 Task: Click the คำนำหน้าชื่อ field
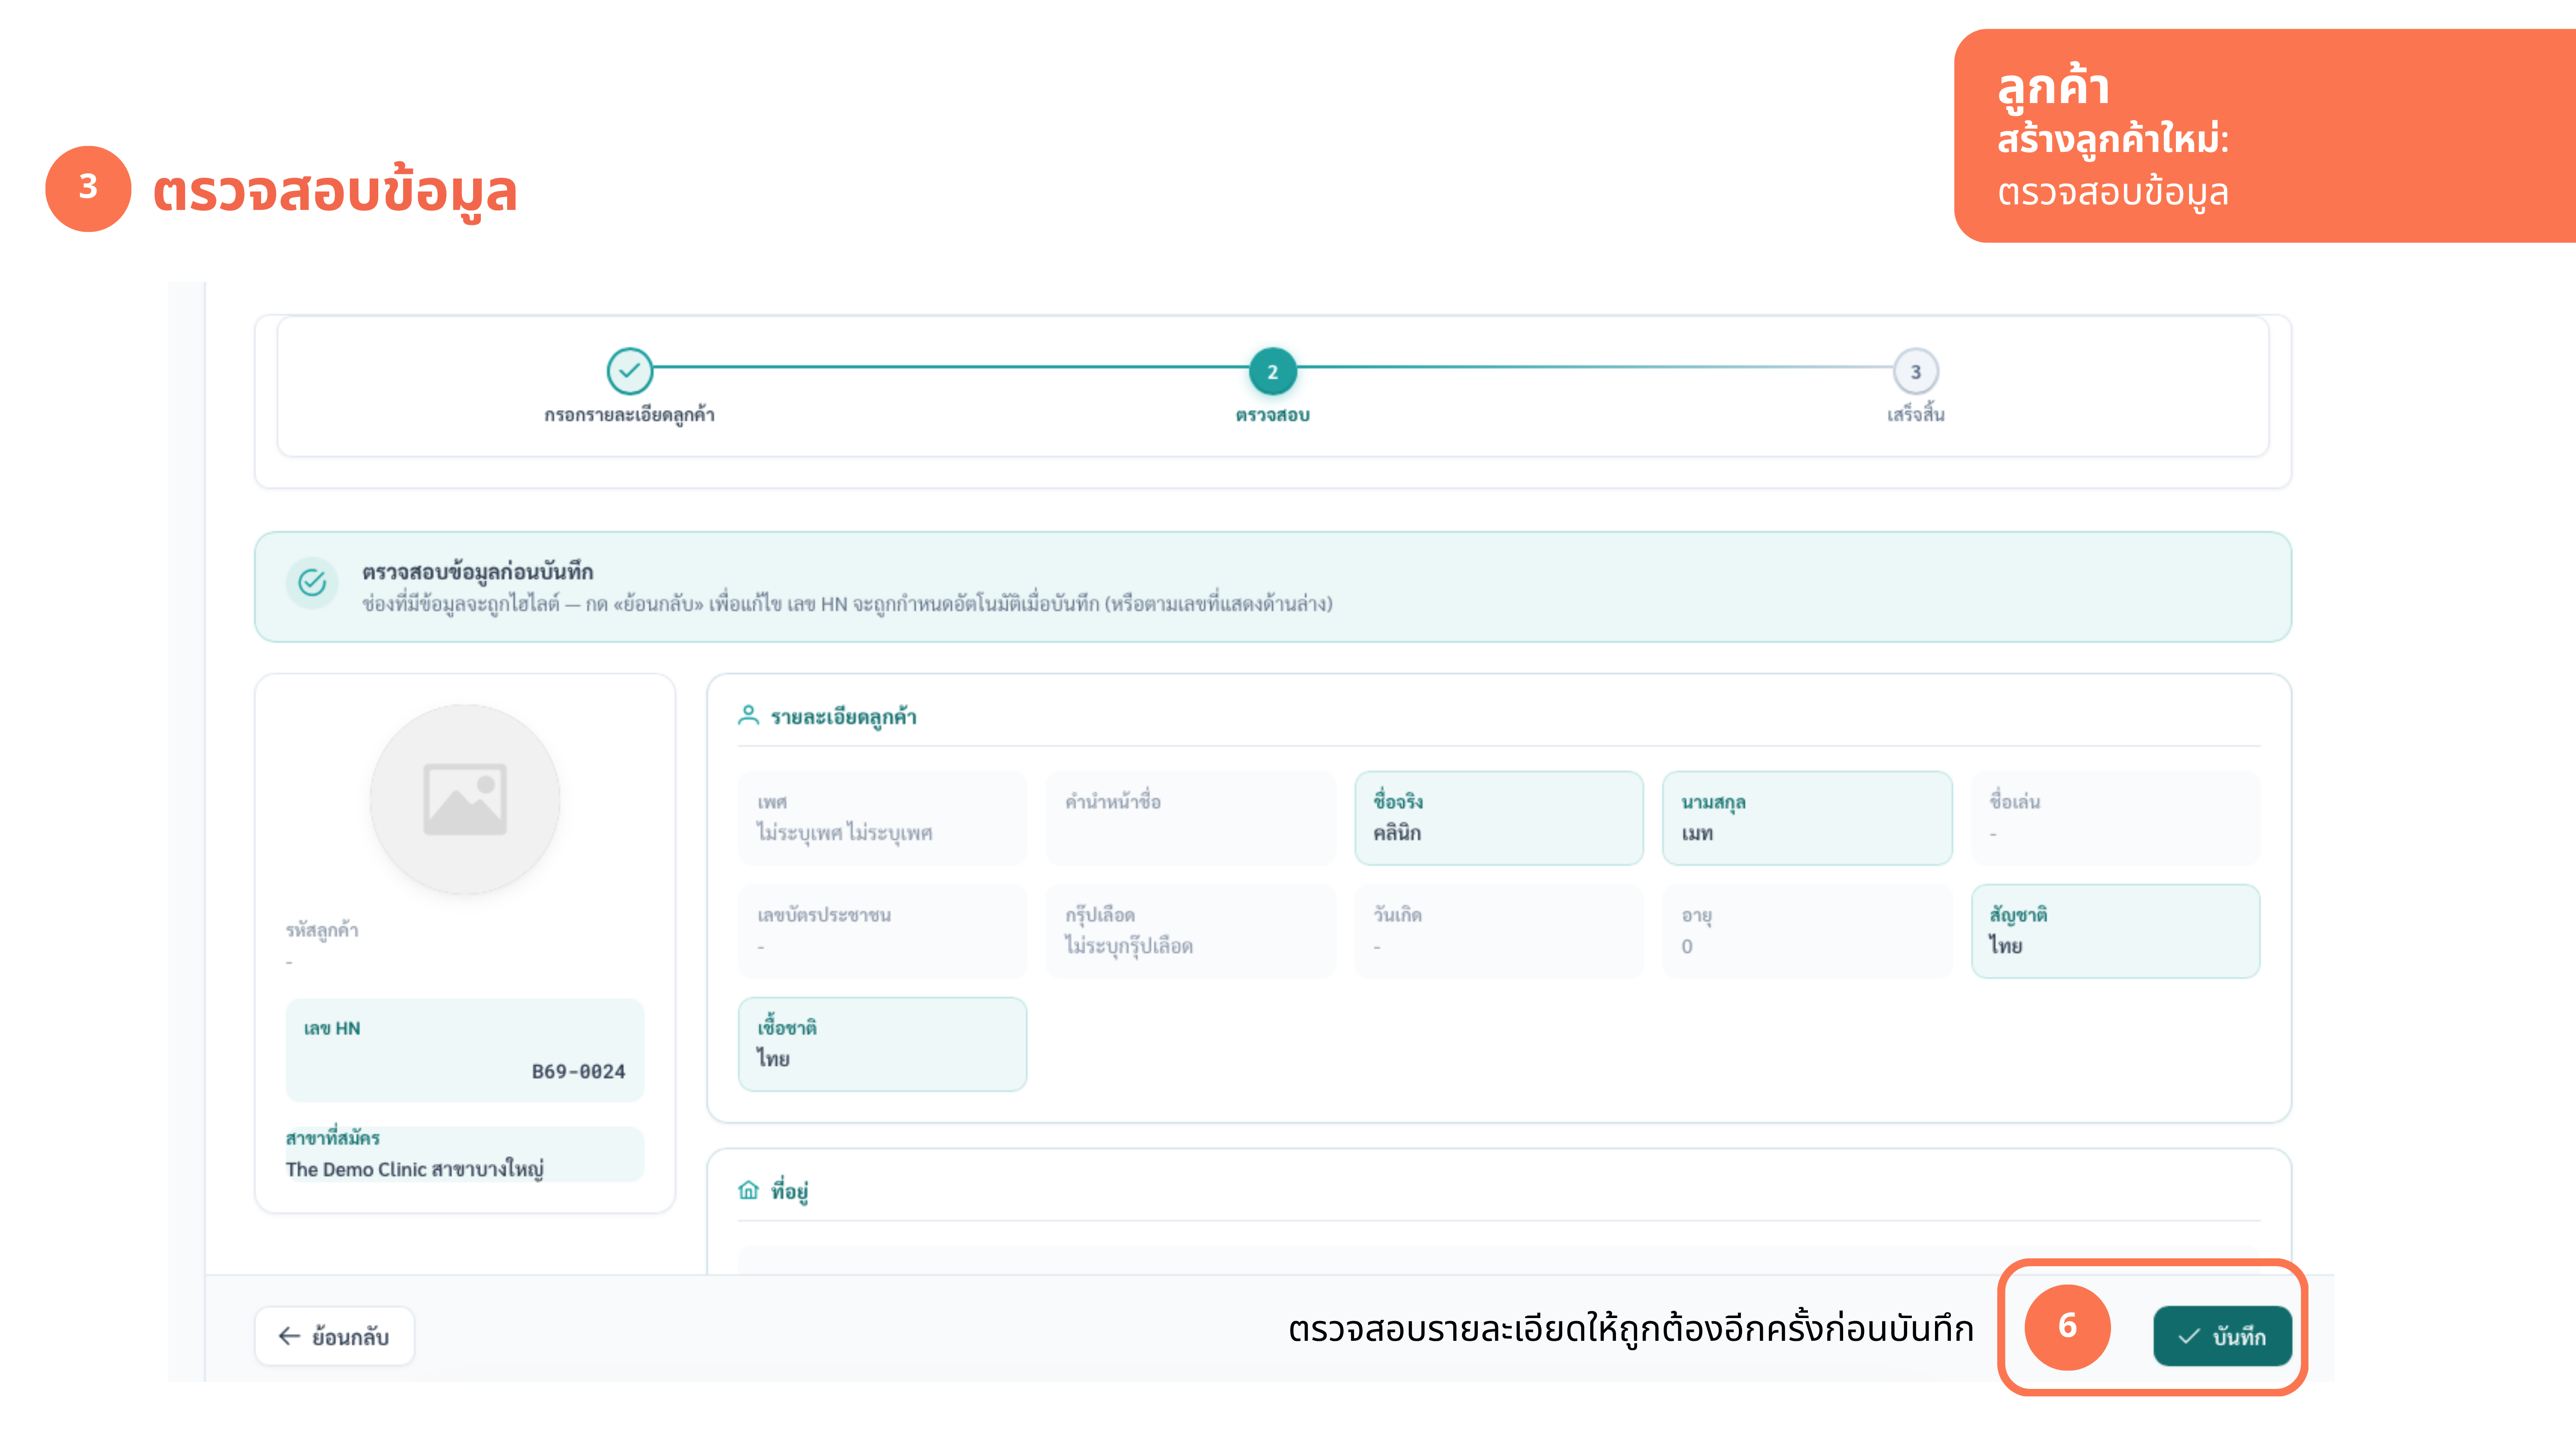pyautogui.click(x=1190, y=817)
